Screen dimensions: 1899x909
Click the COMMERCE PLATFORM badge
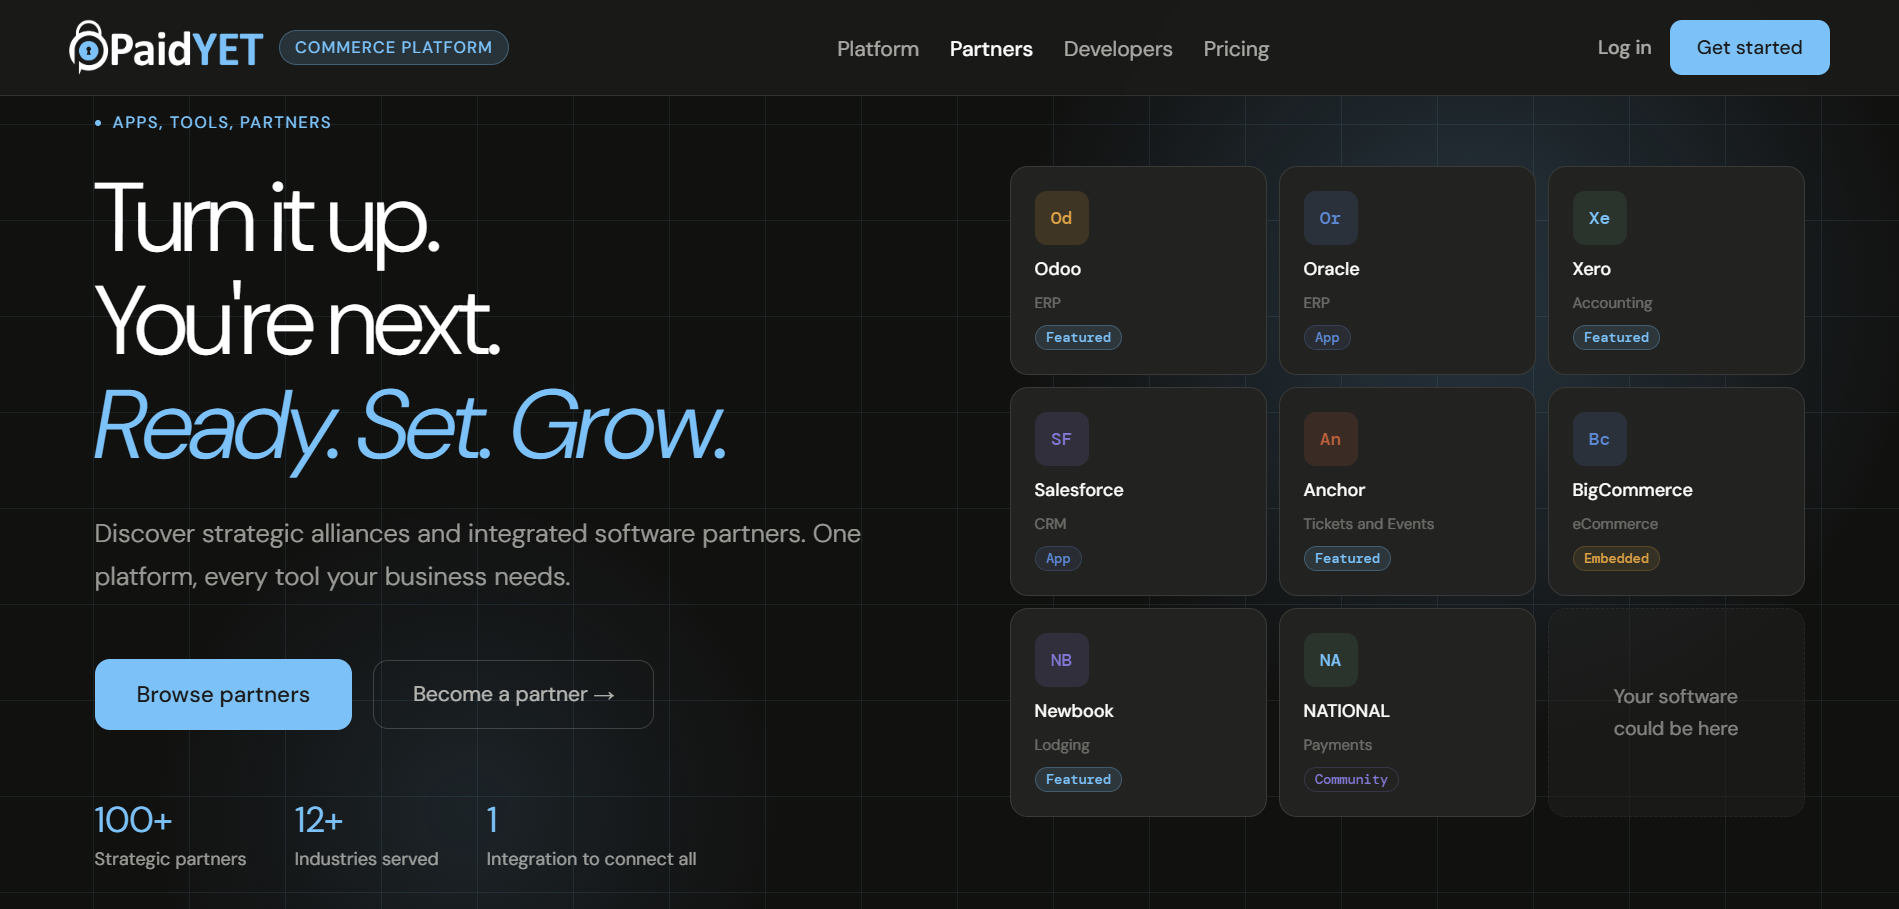(x=393, y=47)
